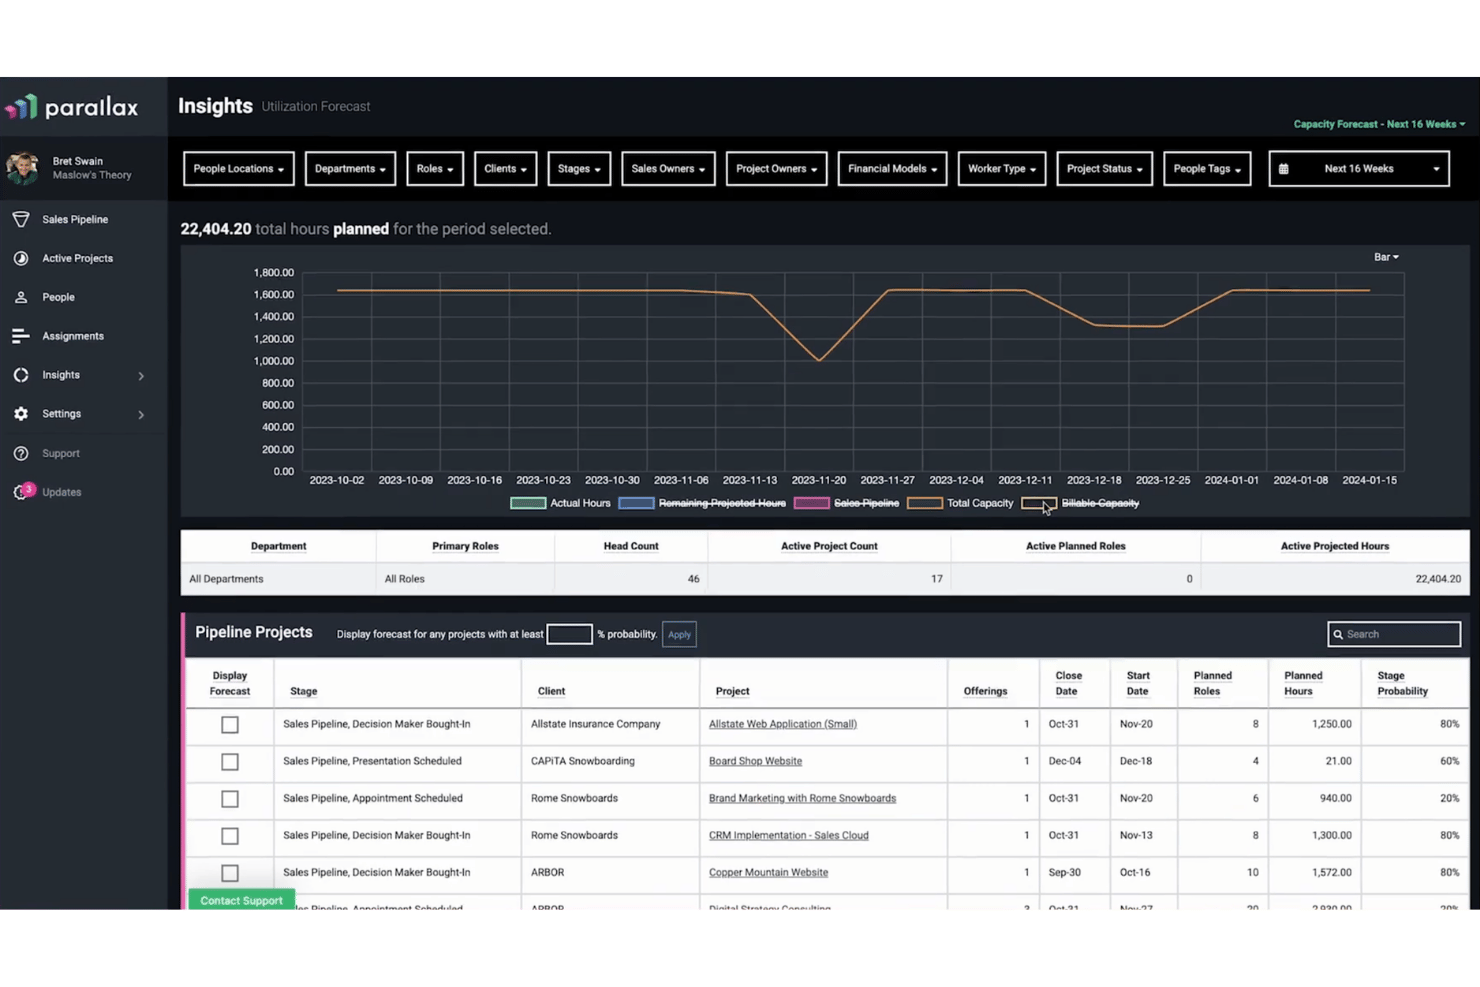Expand the Insights submenu chevron

[141, 376]
